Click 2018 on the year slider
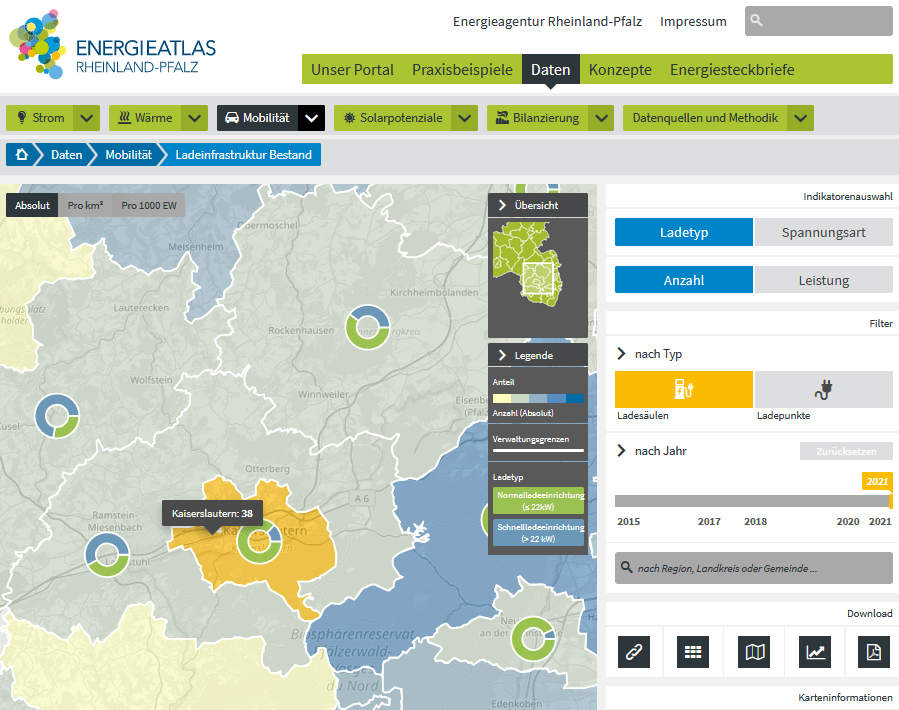 [x=755, y=521]
